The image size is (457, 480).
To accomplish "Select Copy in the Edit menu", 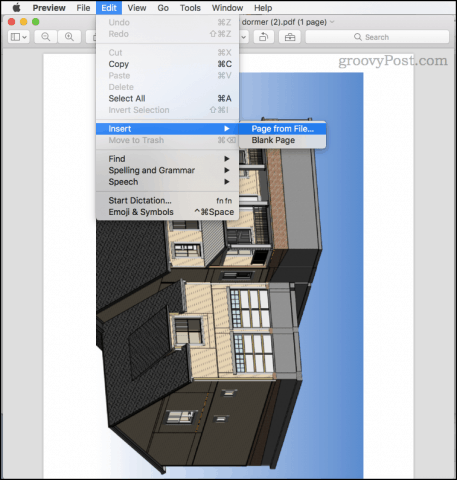I will pos(167,64).
